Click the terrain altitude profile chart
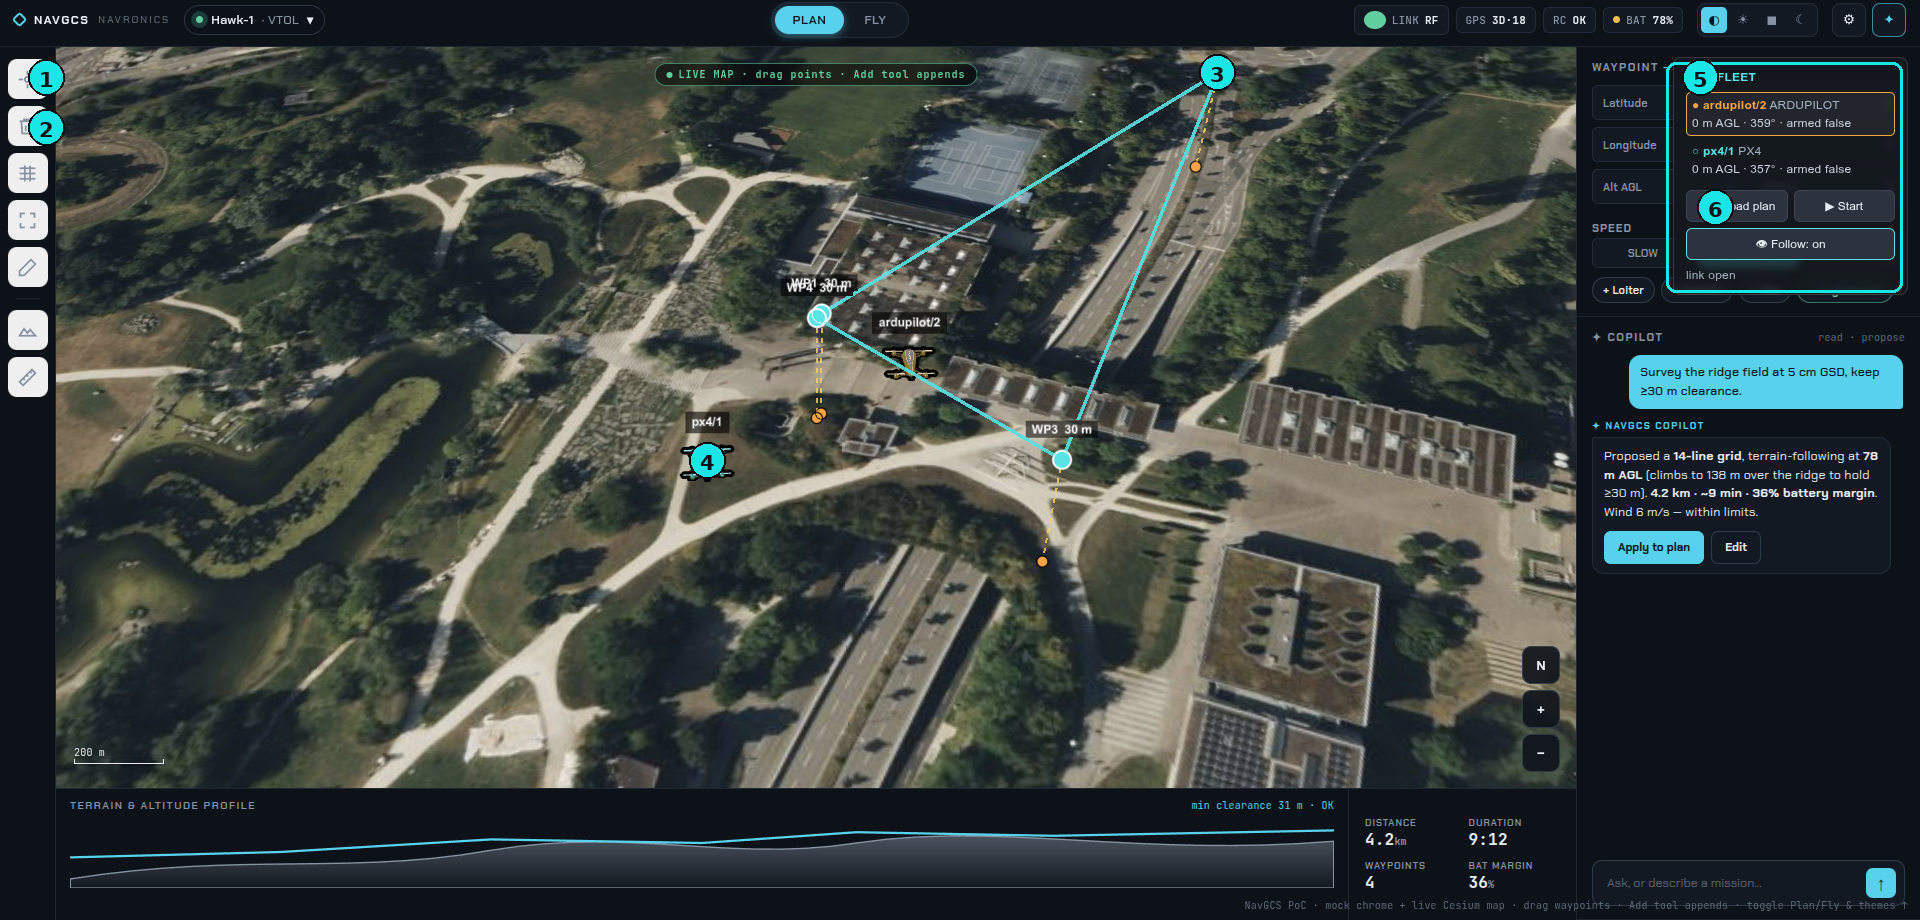This screenshot has width=1920, height=920. [701, 858]
